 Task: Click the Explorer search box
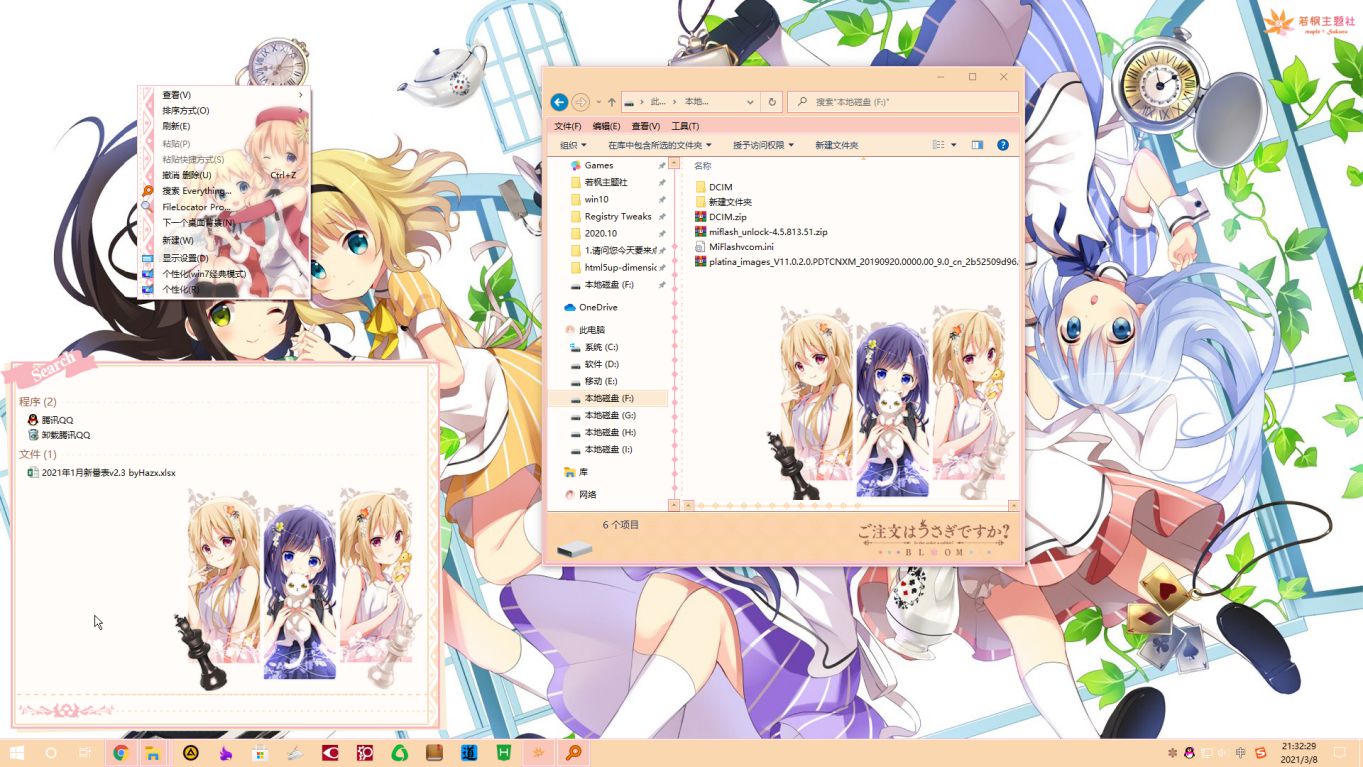[903, 102]
